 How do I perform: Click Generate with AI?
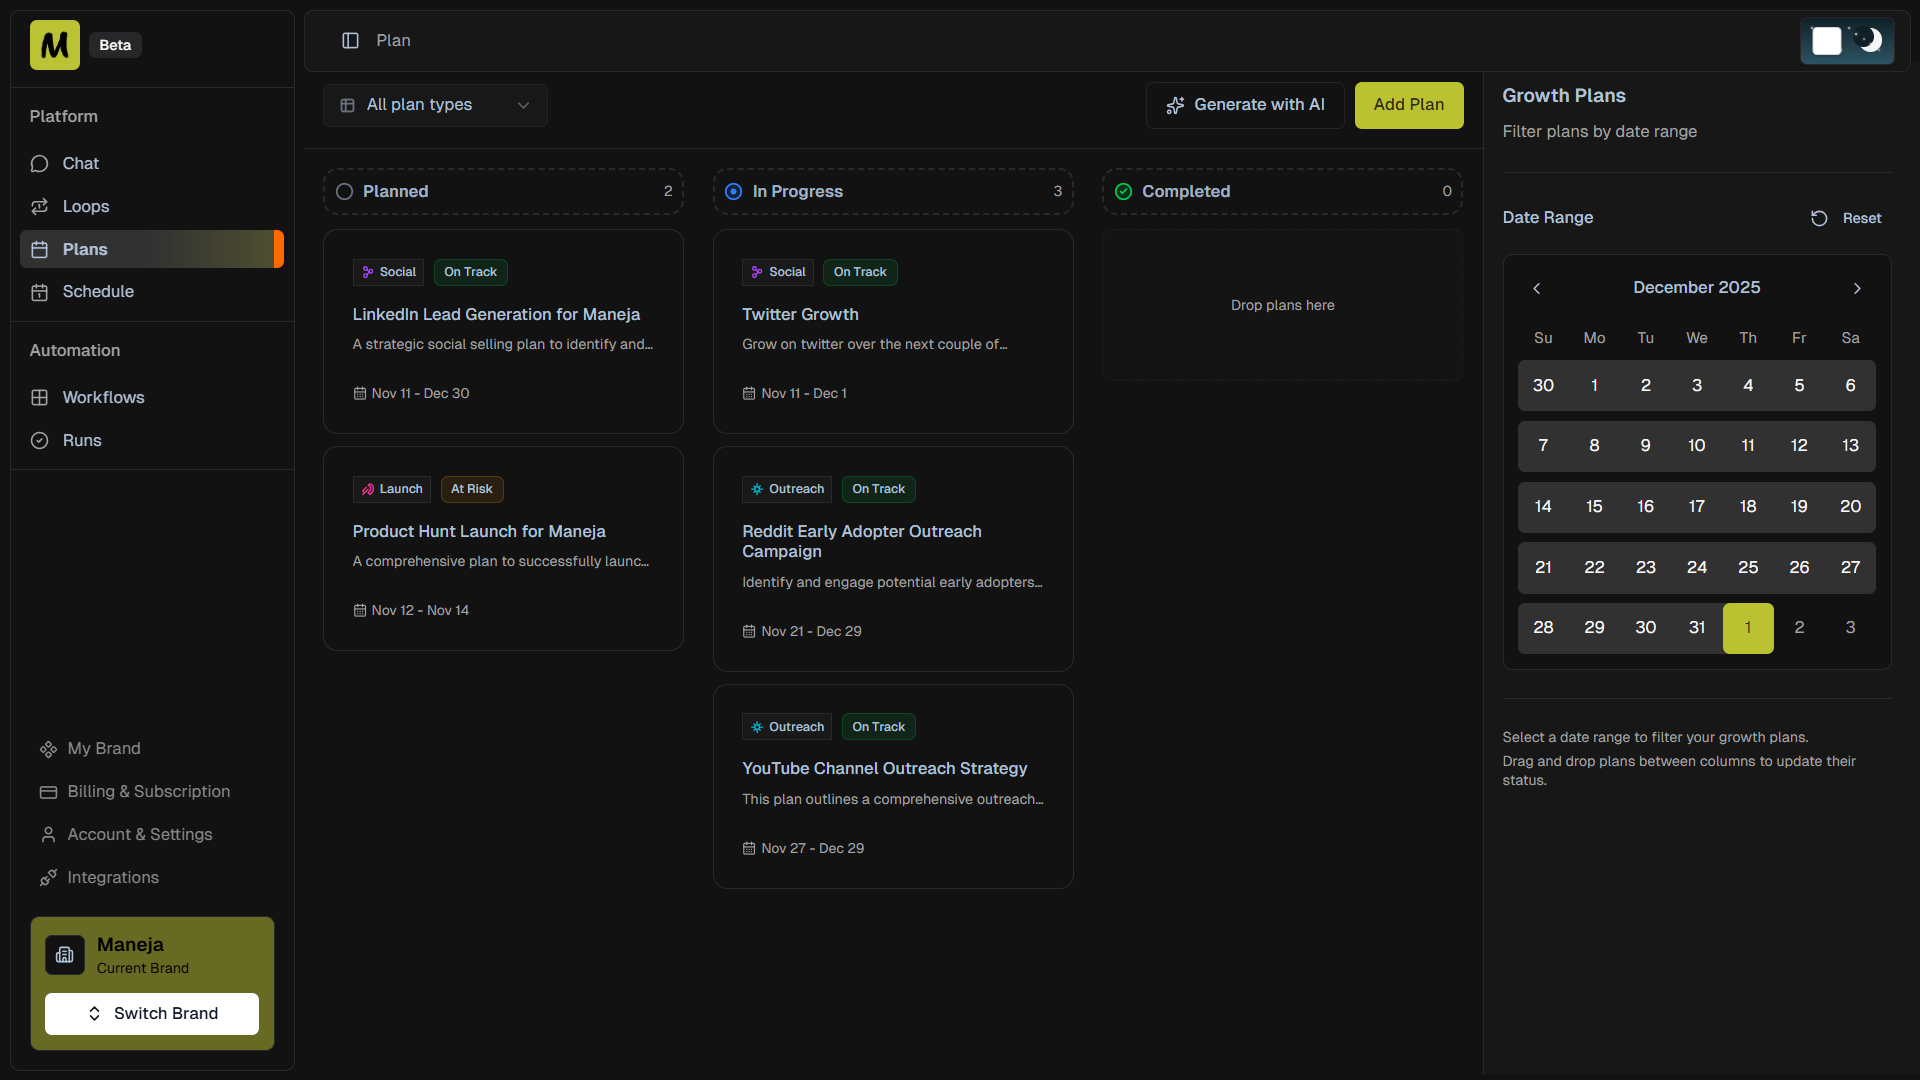1244,104
